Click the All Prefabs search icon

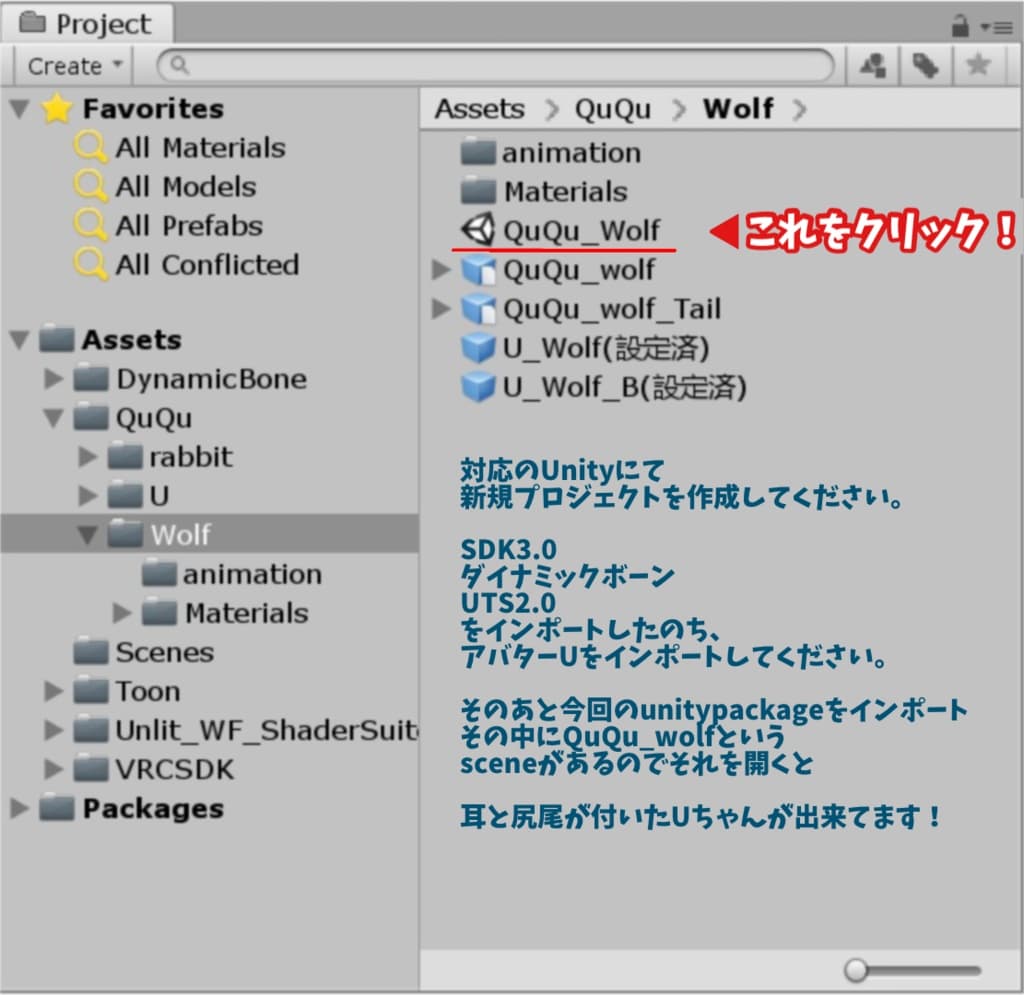tap(90, 225)
